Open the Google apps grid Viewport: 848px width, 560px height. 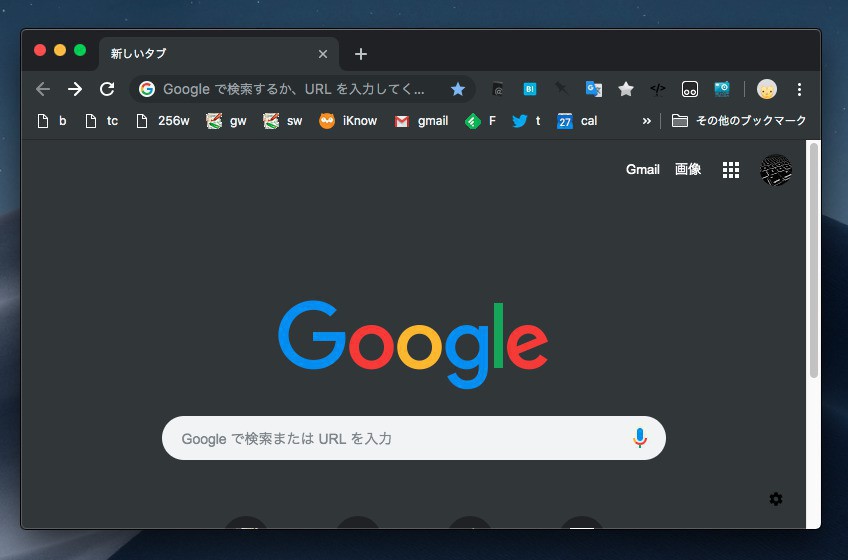point(731,170)
